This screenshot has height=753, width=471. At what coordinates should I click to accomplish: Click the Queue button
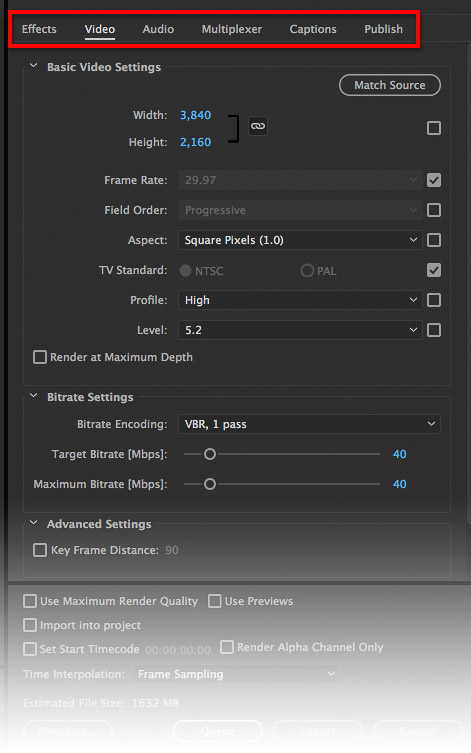pos(218,731)
